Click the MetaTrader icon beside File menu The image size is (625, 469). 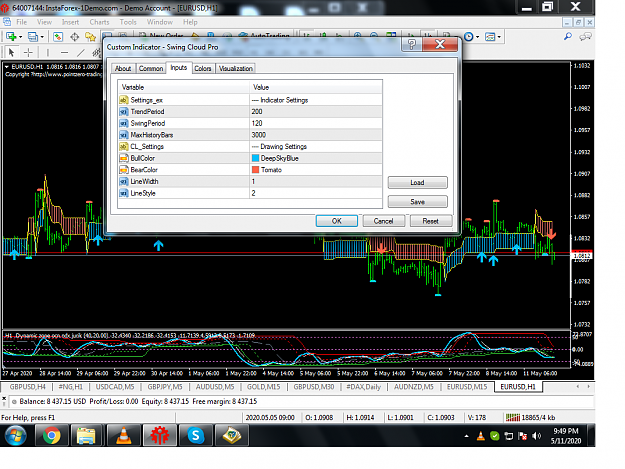coord(7,22)
